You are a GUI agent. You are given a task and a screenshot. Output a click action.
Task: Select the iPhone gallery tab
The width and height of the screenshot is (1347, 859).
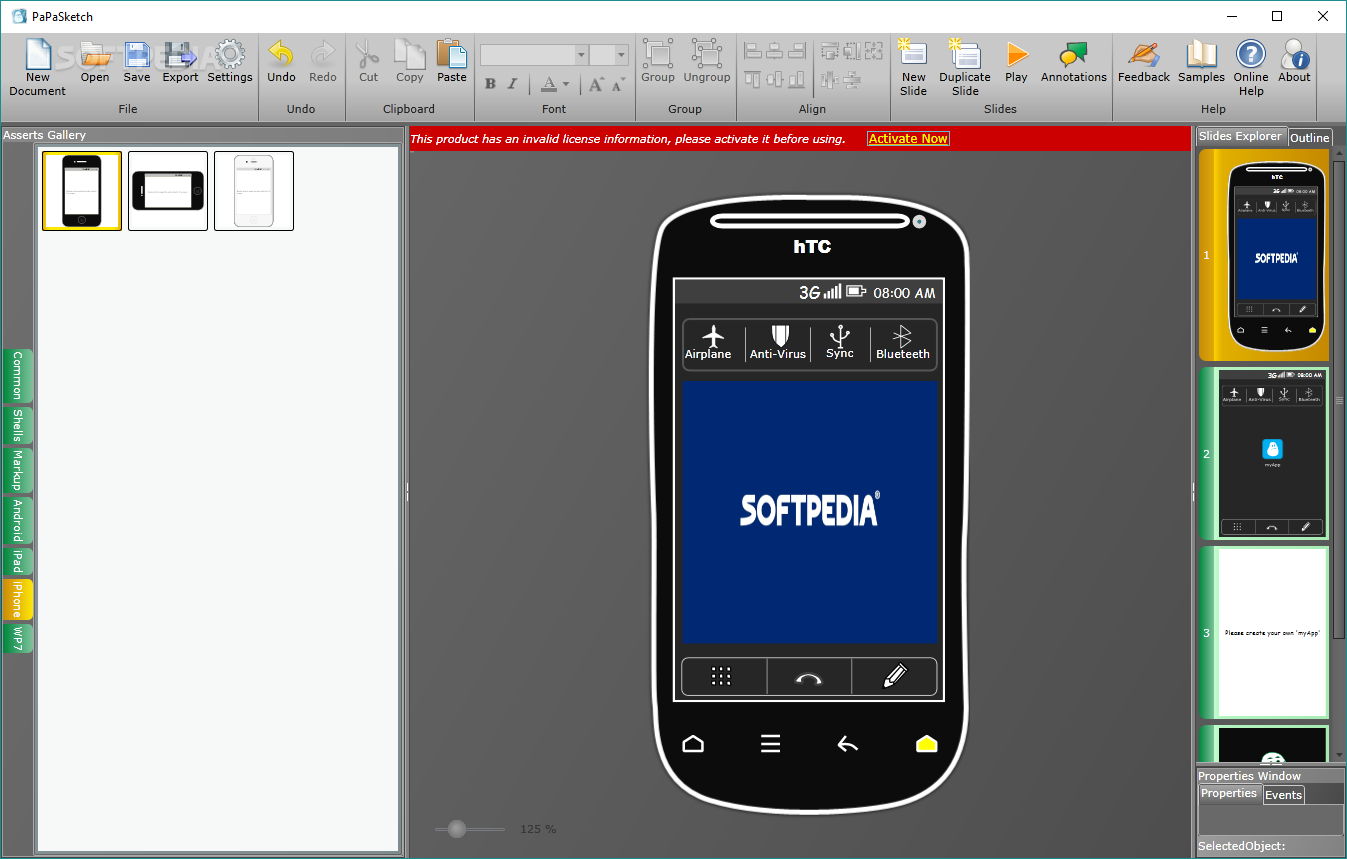pyautogui.click(x=18, y=600)
